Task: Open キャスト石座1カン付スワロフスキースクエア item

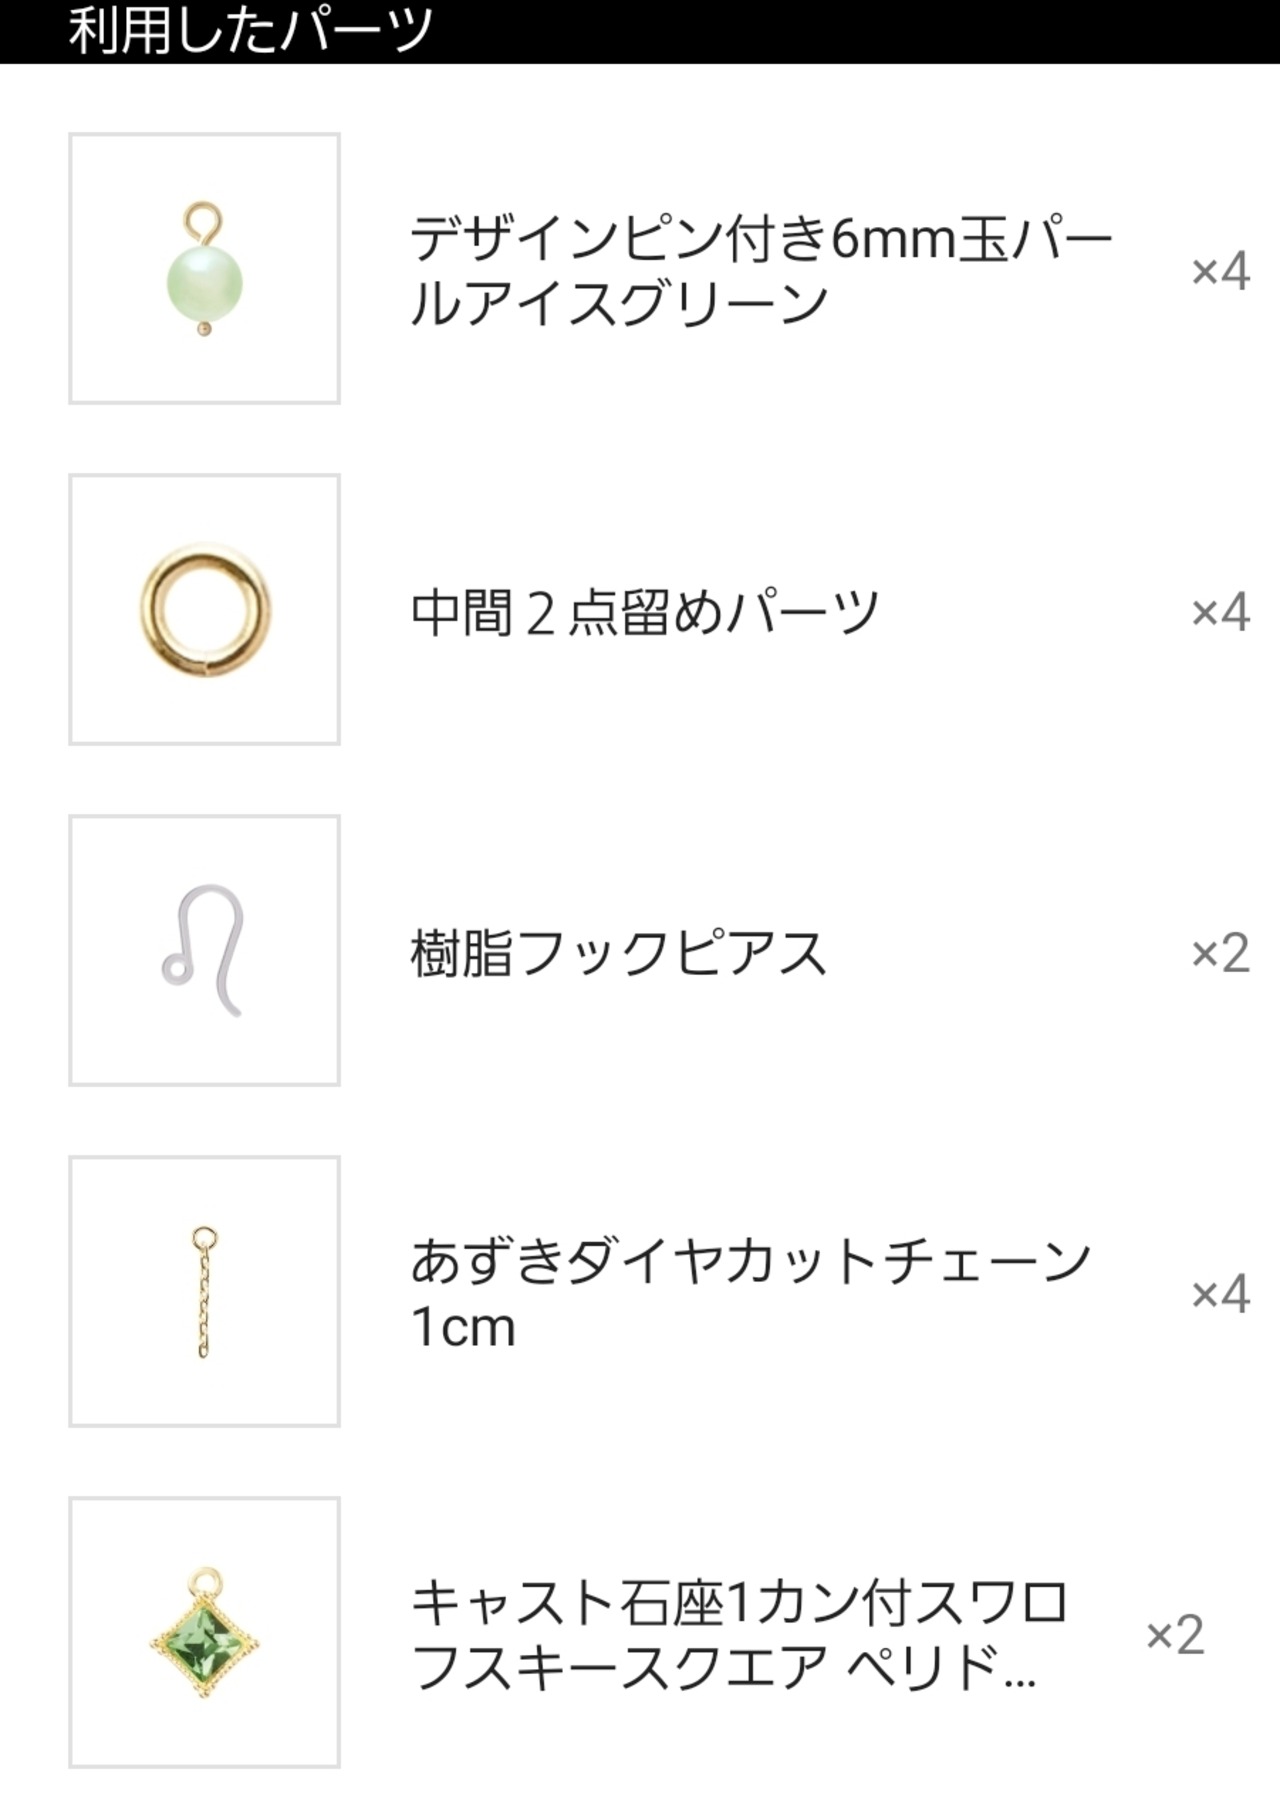Action: (x=740, y=1634)
